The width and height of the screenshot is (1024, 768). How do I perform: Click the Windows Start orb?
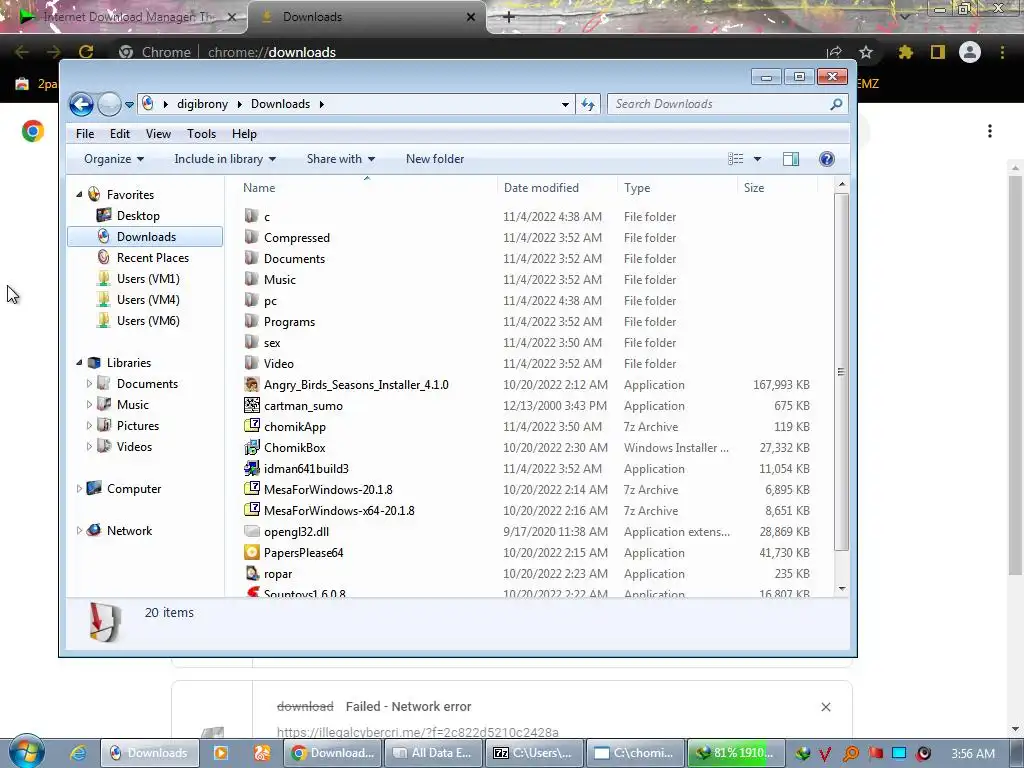(x=26, y=752)
